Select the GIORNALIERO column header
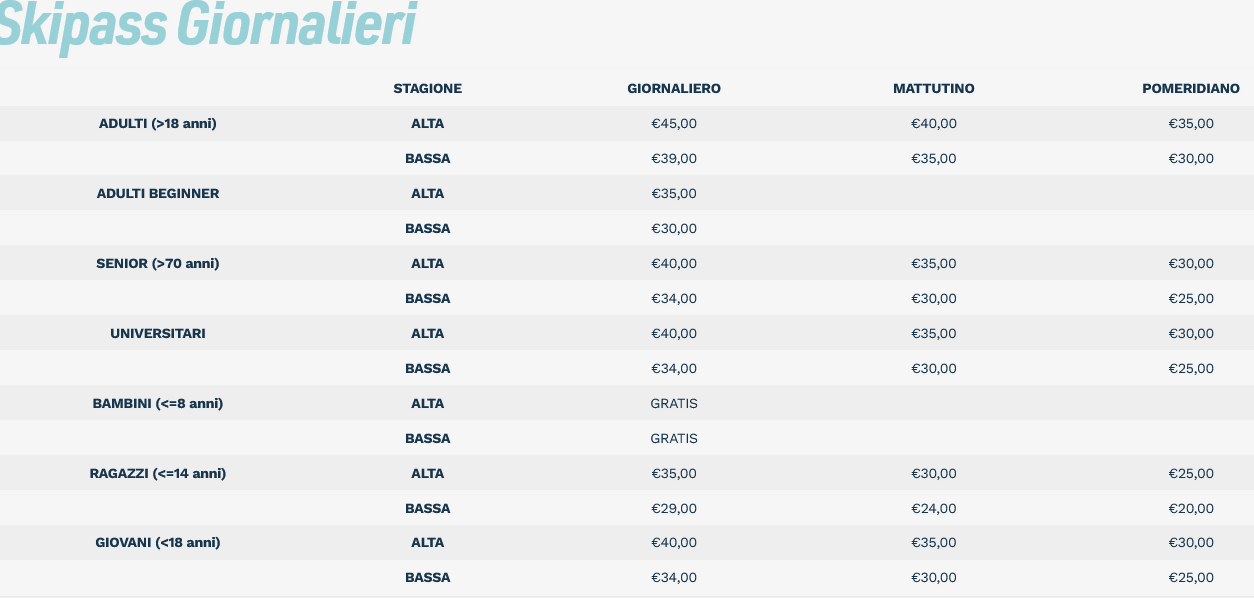Screen dimensions: 1254x598 click(x=674, y=89)
